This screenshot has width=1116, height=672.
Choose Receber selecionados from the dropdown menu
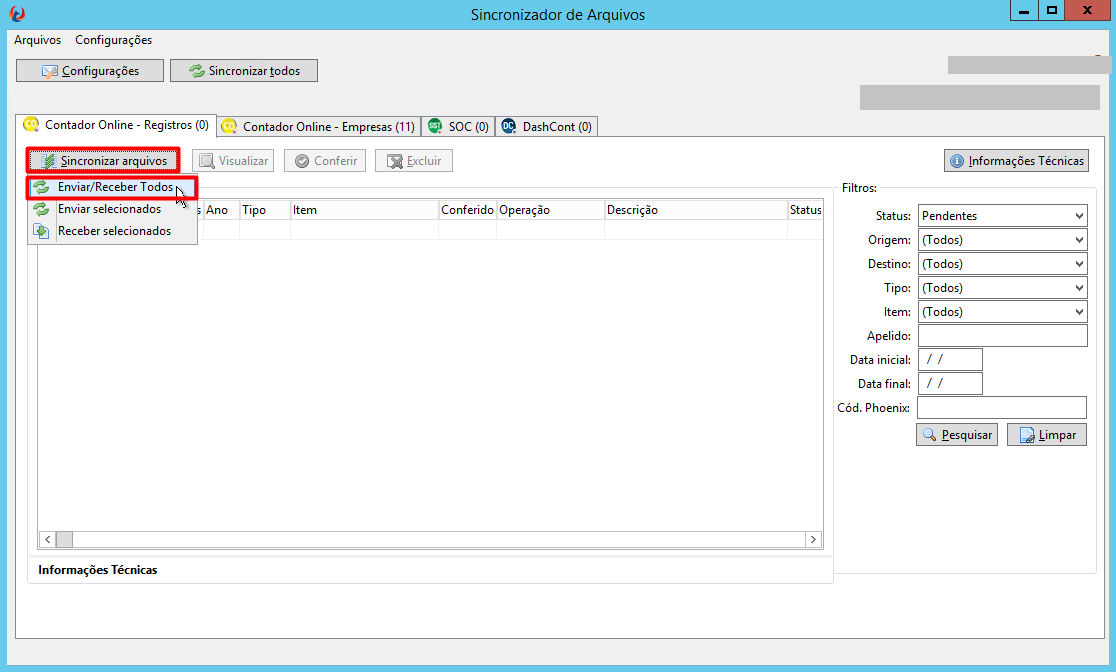[112, 231]
